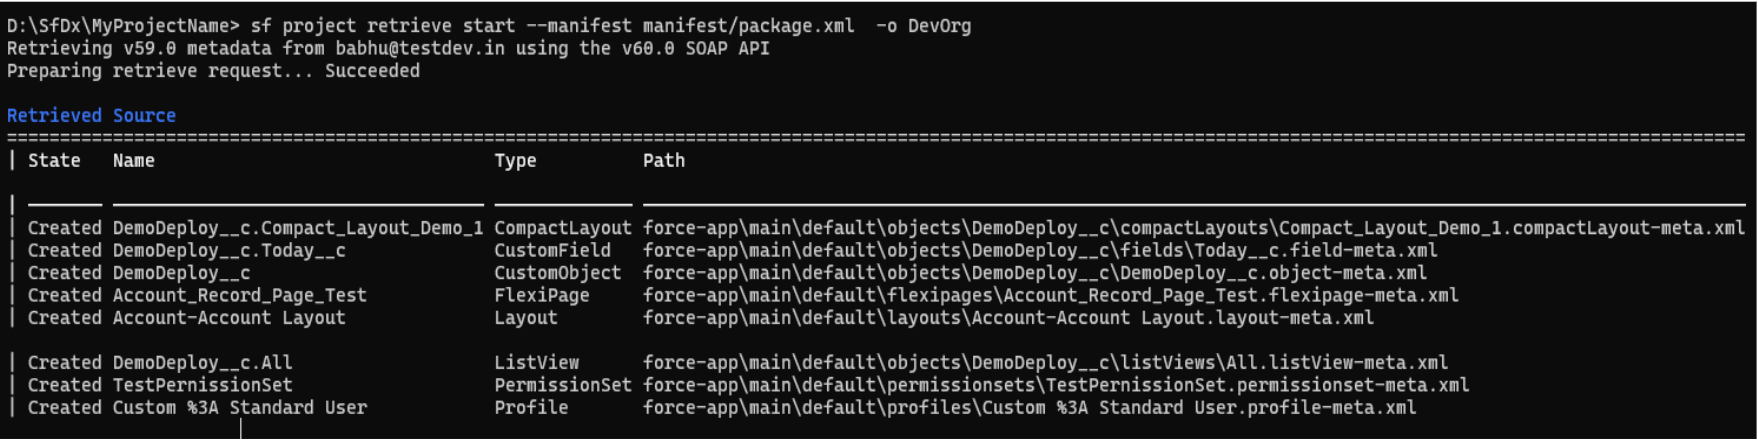Click the DemoDeploy__c.Today__c name entry
The width and height of the screenshot is (1758, 440).
(229, 251)
